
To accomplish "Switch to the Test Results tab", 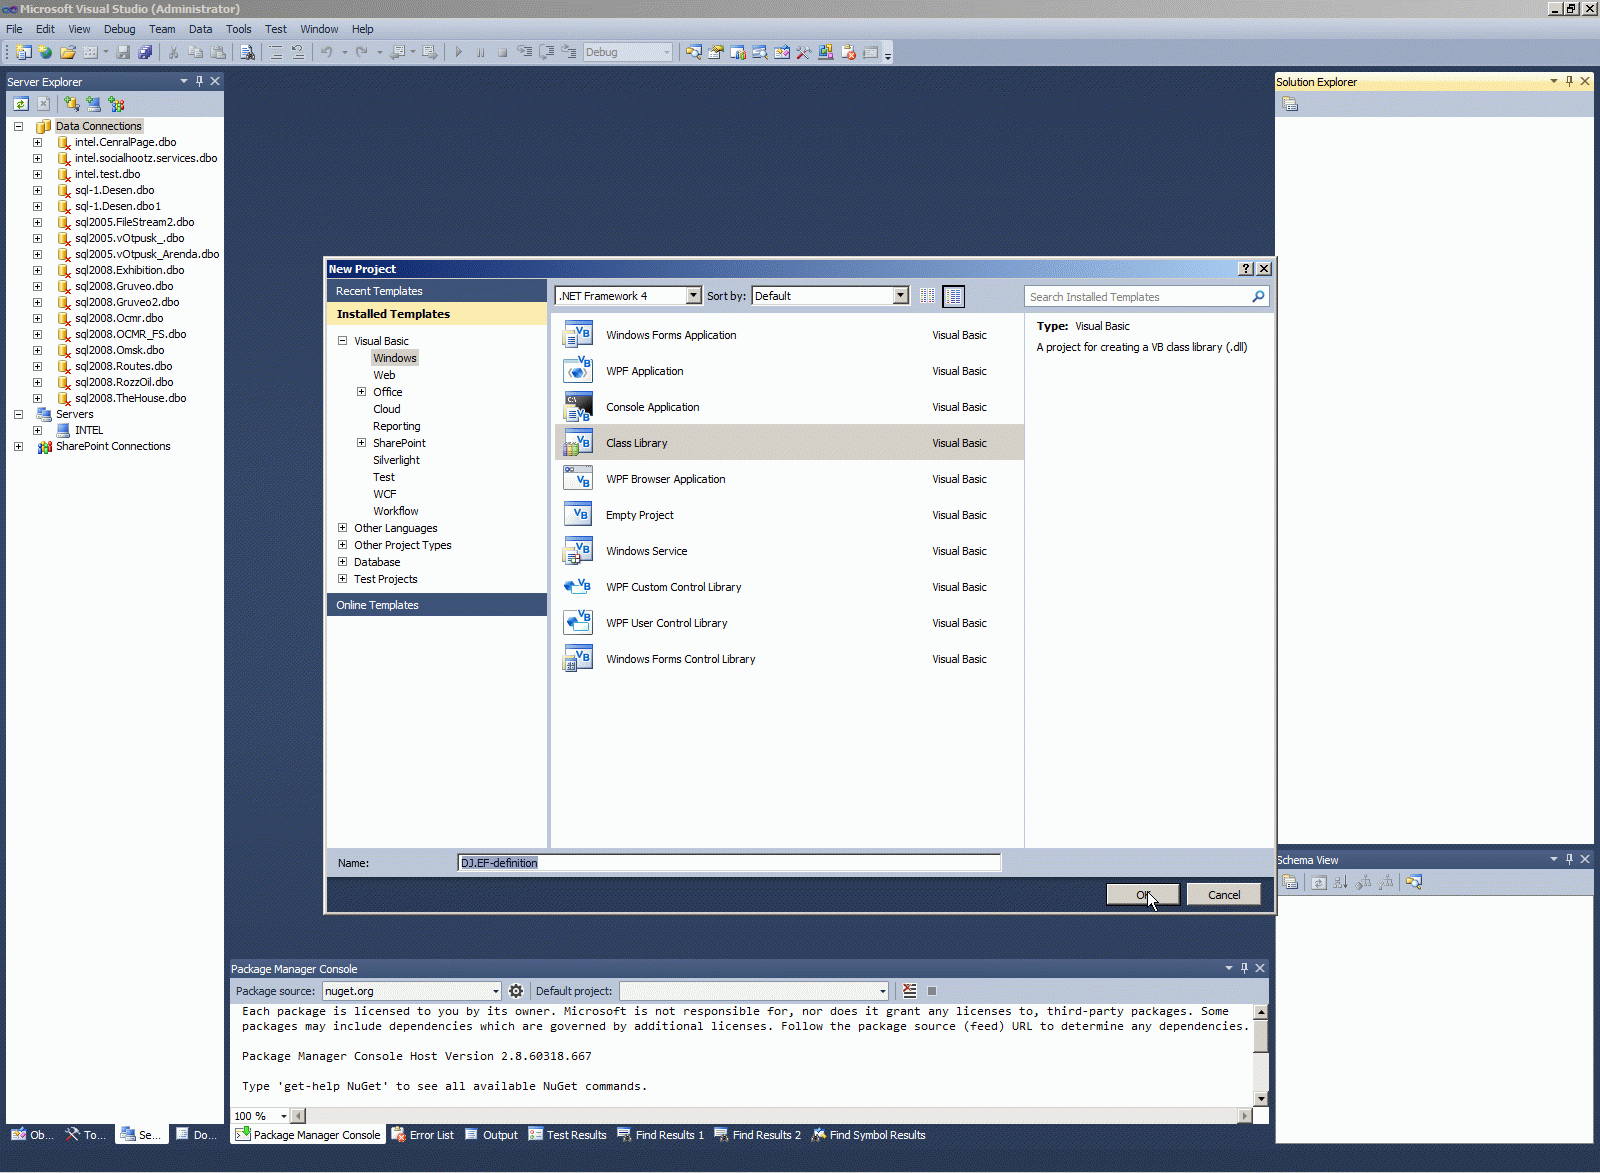I will [567, 1135].
